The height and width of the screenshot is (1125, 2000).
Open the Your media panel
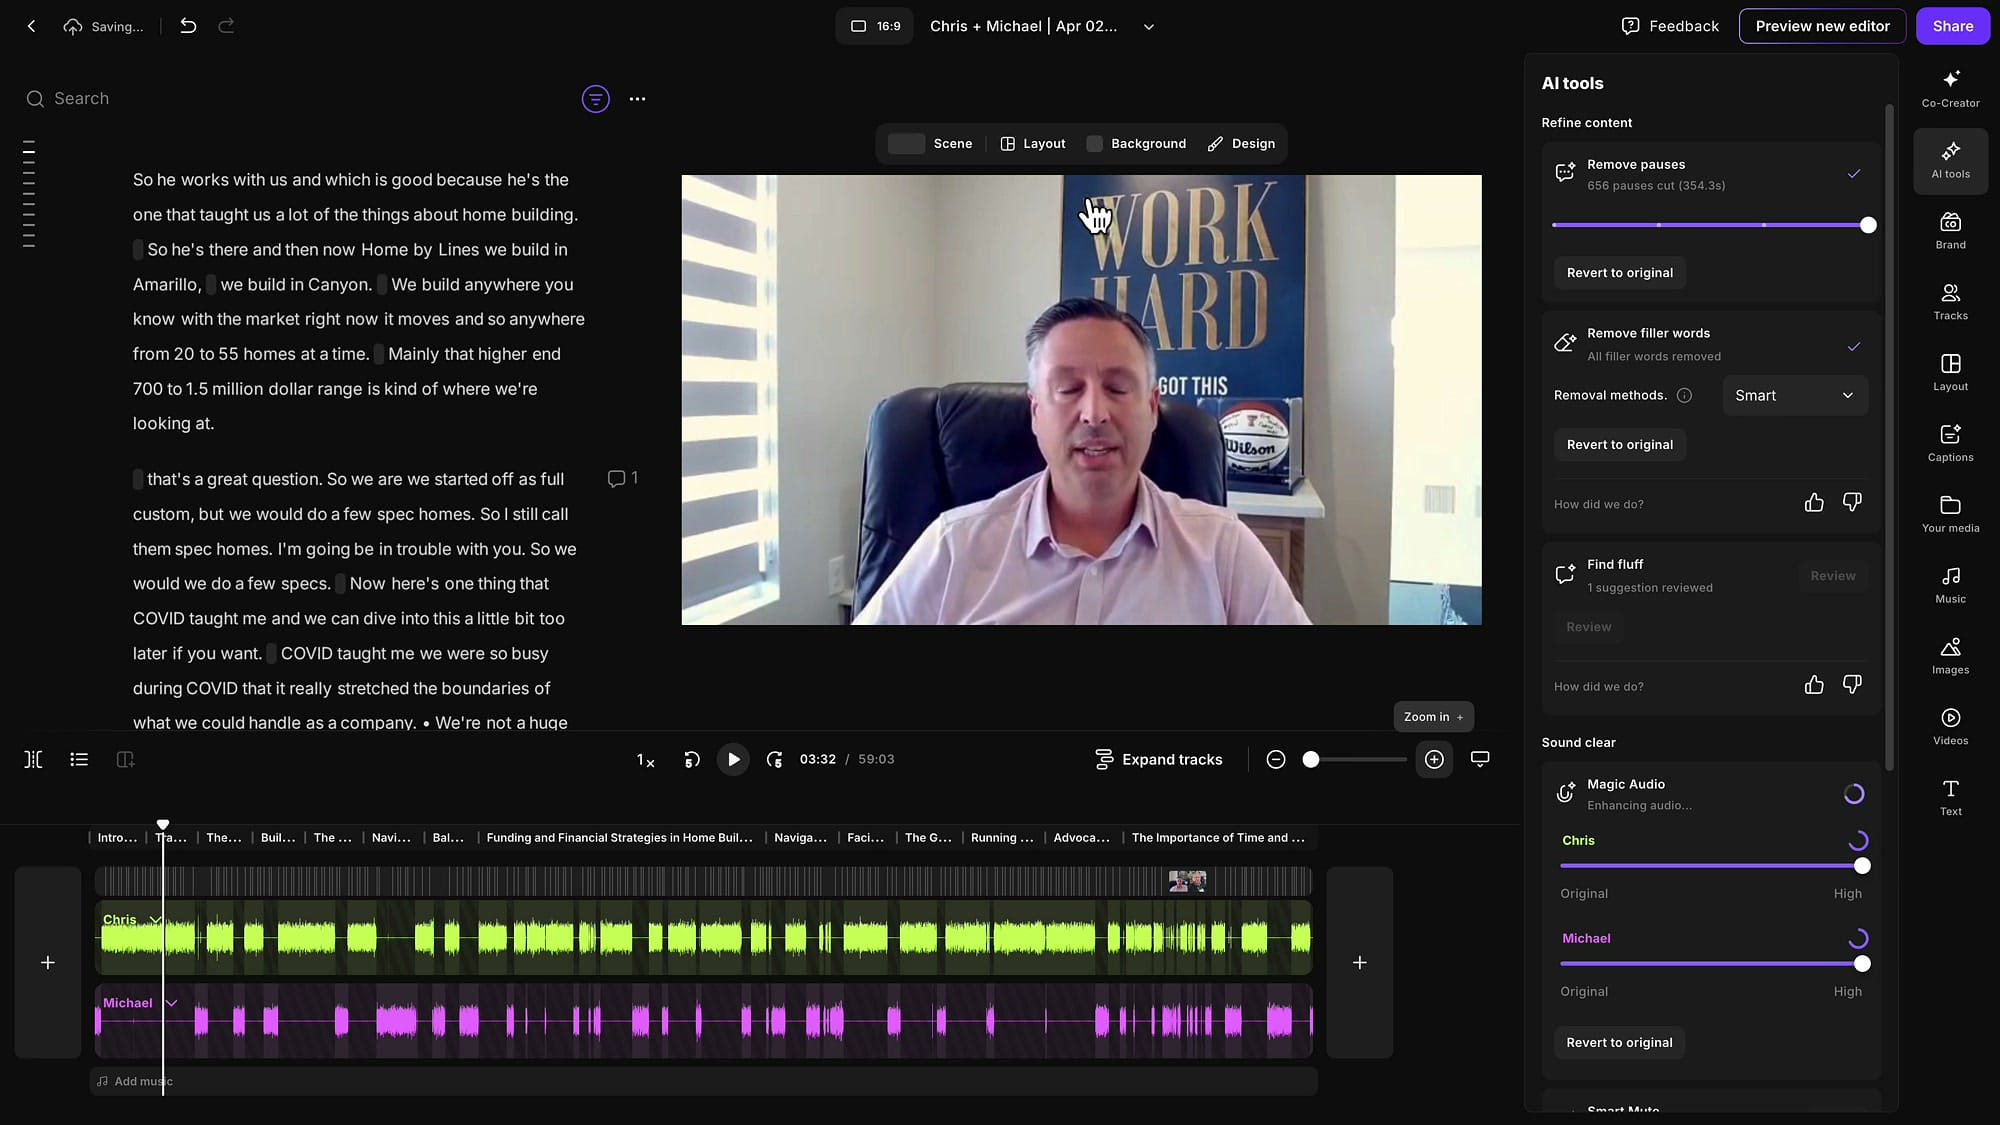1950,513
